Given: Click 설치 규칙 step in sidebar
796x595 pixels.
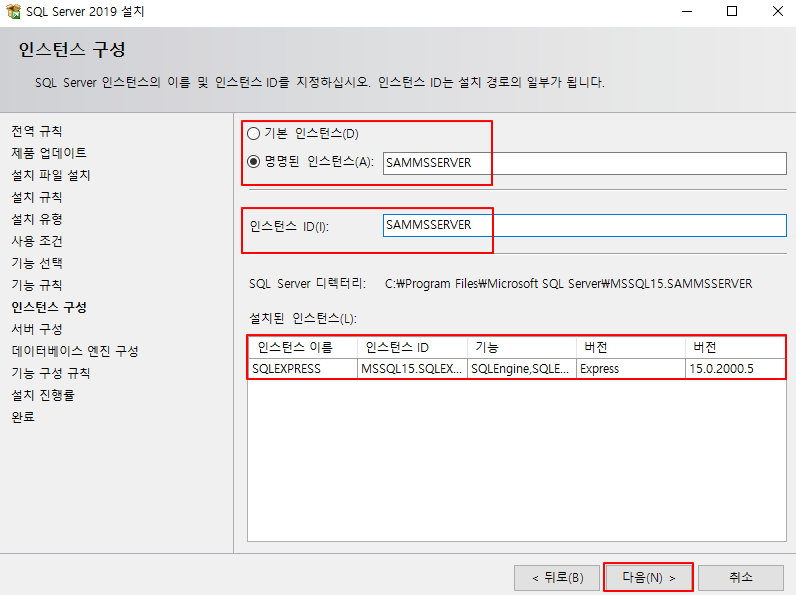Looking at the screenshot, I should tap(37, 197).
